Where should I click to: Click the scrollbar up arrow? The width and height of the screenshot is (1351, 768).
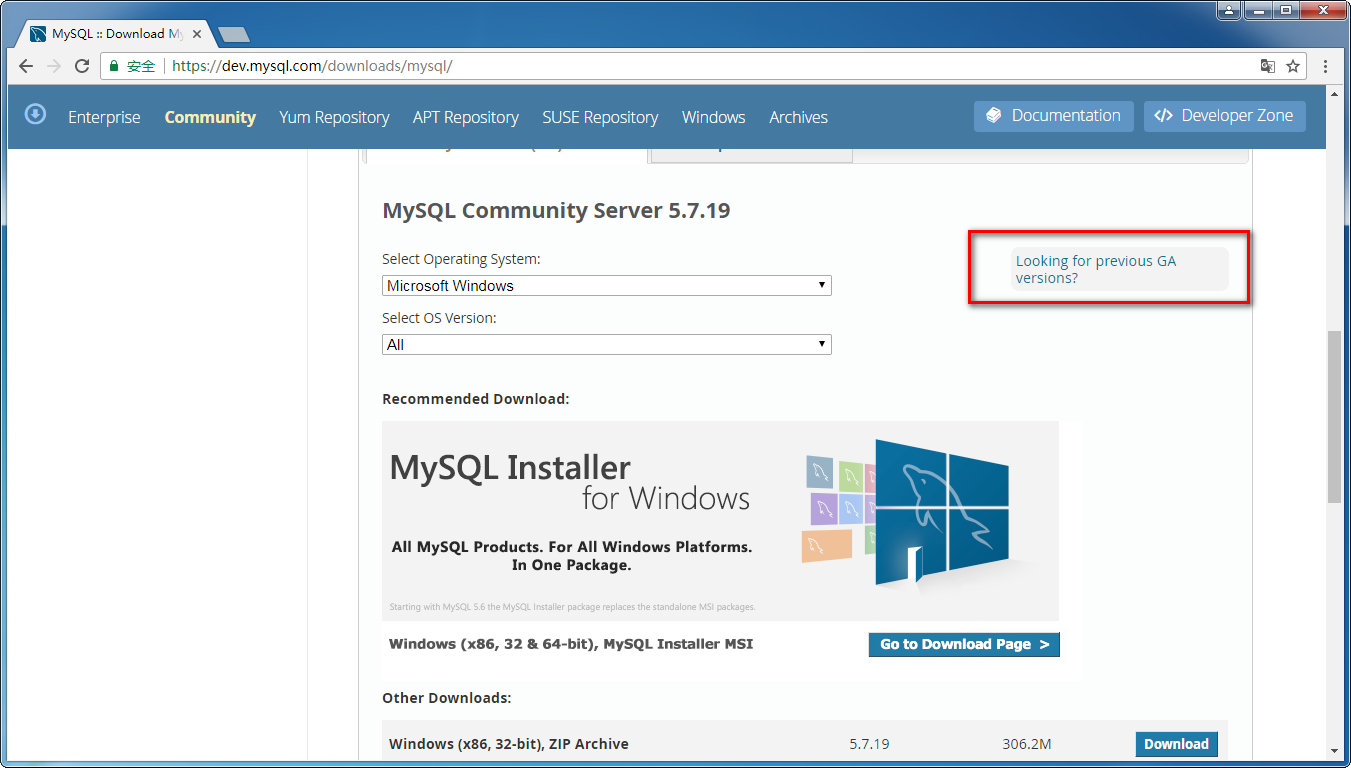click(1334, 92)
